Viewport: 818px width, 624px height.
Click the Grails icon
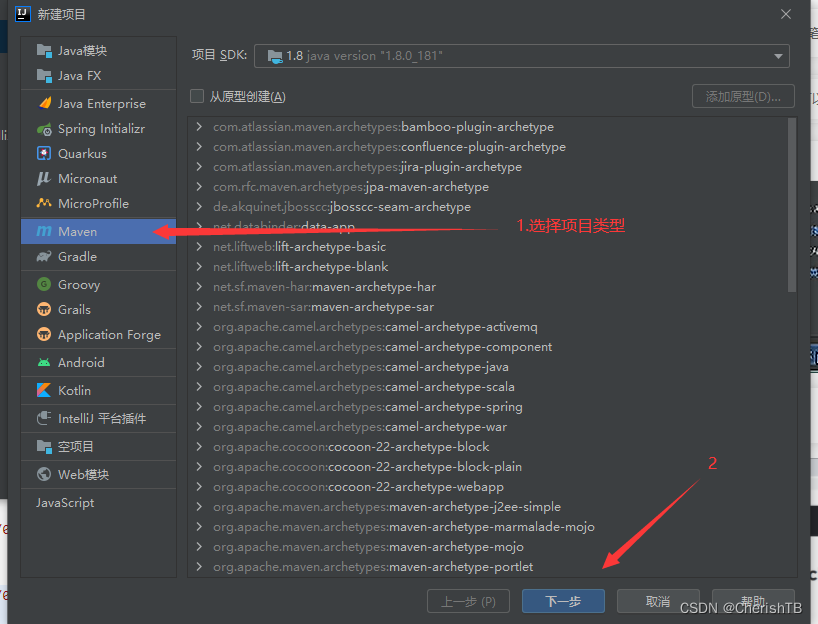[x=44, y=309]
